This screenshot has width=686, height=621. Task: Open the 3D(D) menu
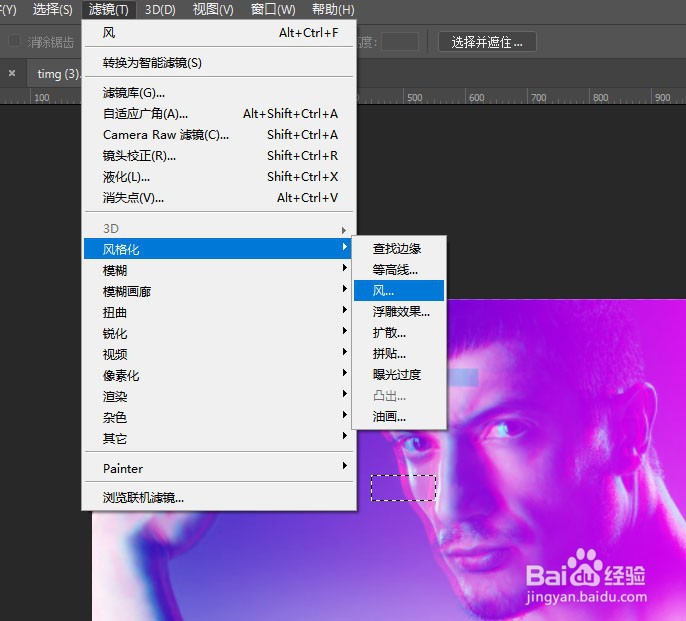[160, 9]
